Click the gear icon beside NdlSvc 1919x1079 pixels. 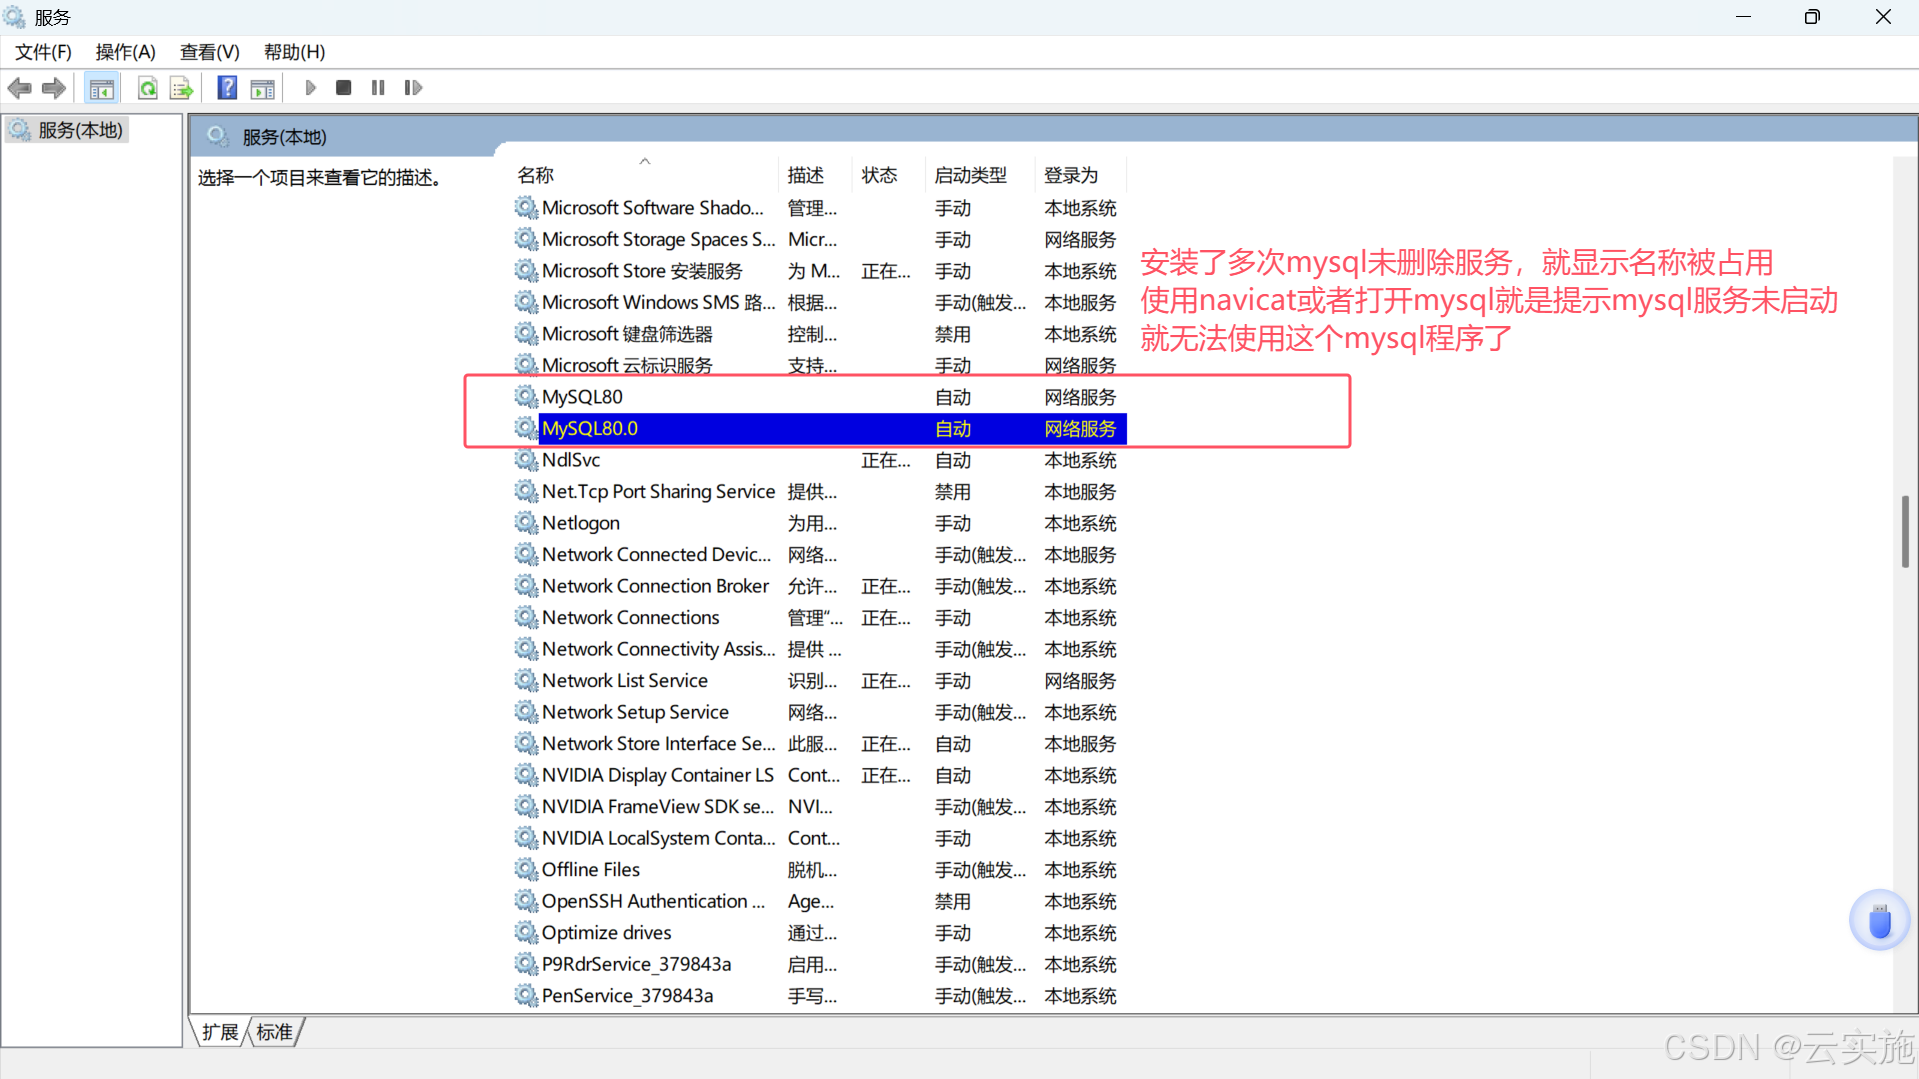click(x=526, y=460)
